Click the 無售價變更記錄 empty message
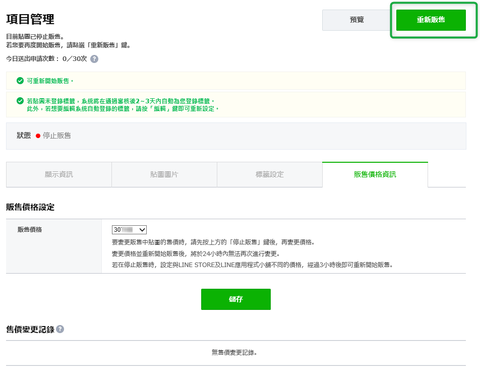480x386 pixels. click(234, 352)
